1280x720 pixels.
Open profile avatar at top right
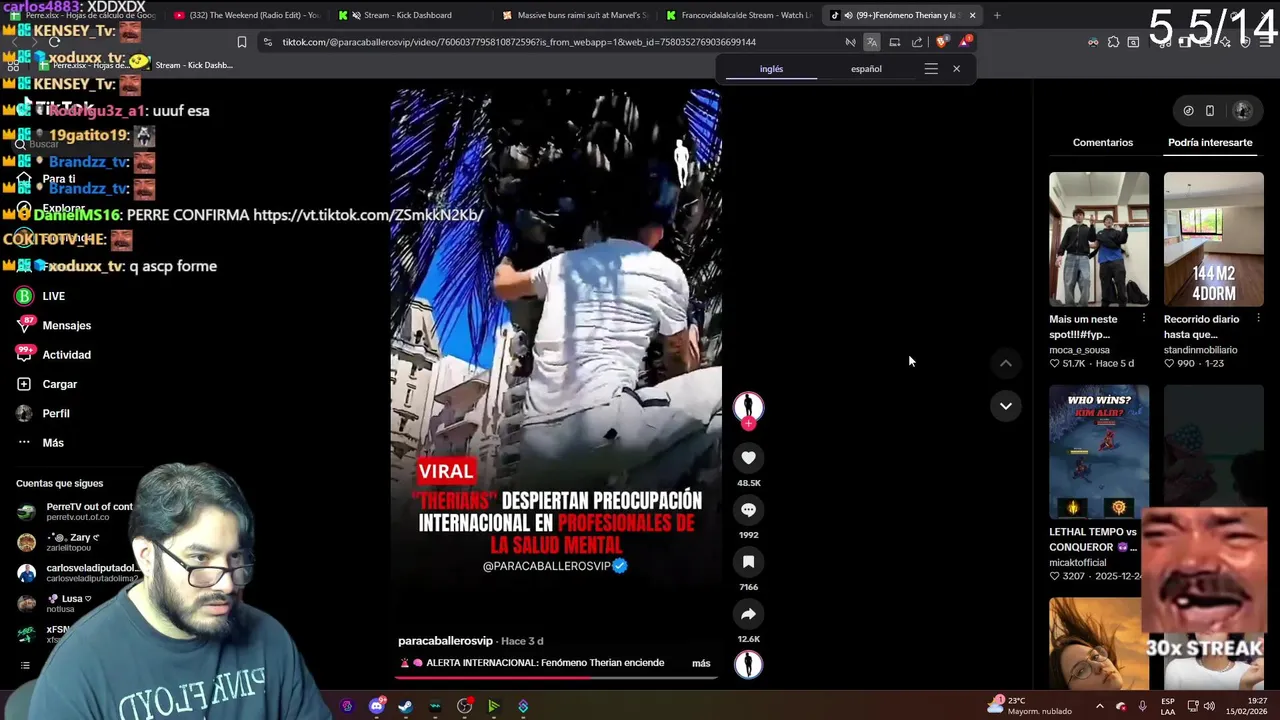click(x=1243, y=111)
